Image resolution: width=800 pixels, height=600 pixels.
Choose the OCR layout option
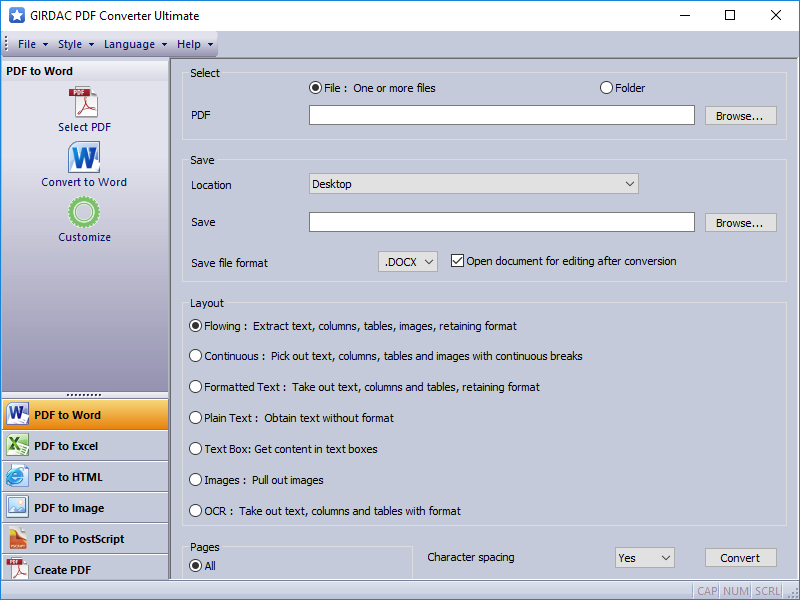(195, 511)
